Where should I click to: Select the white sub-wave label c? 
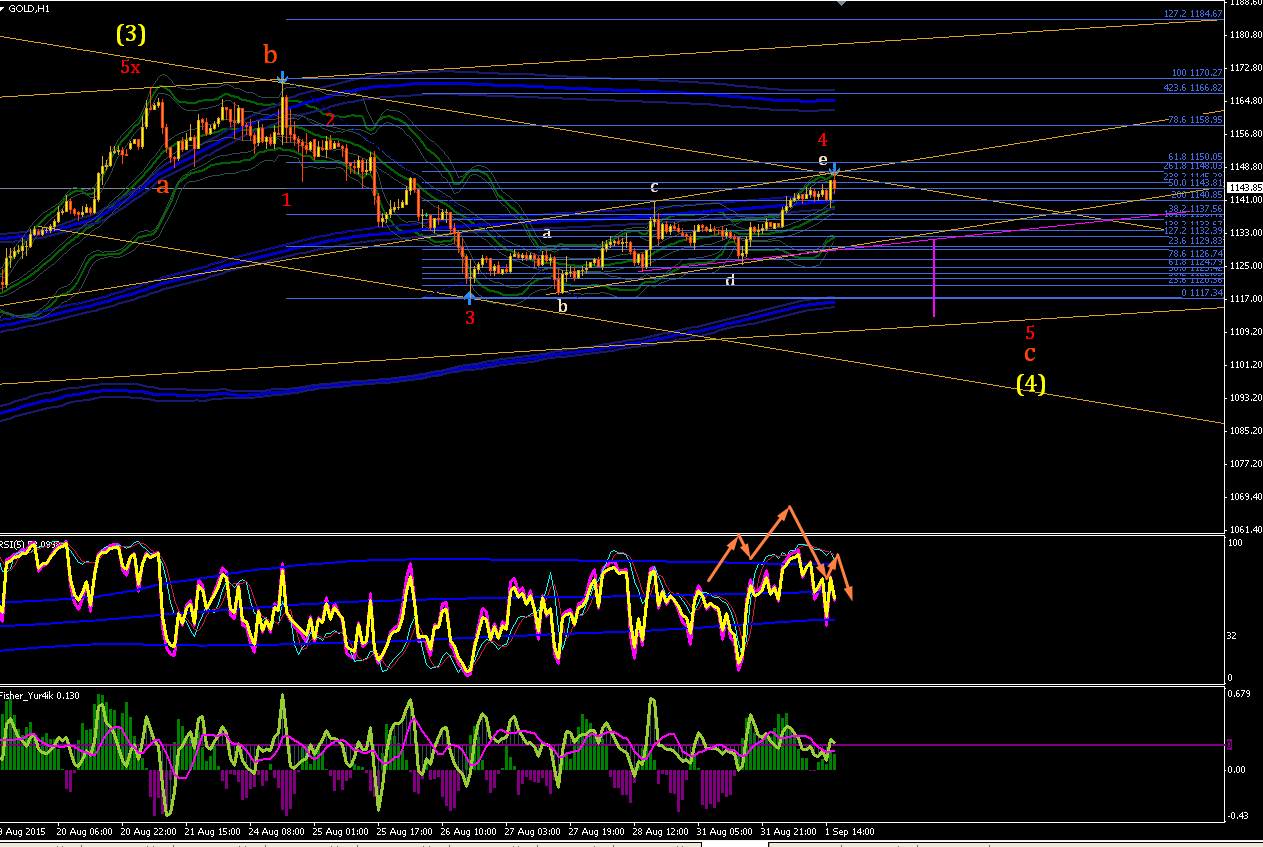point(654,186)
